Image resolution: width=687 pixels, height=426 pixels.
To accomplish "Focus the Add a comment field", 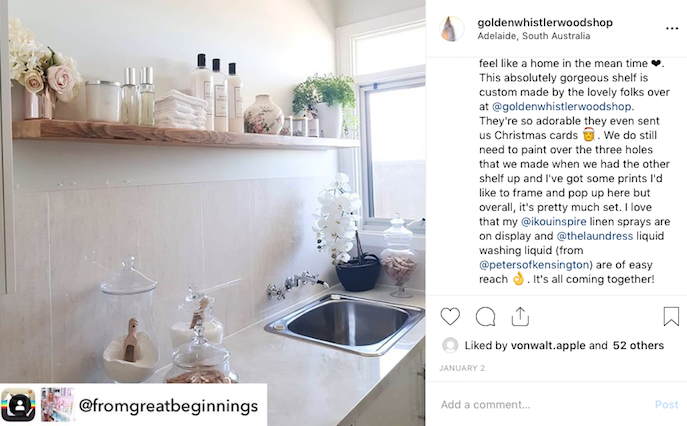I will pyautogui.click(x=543, y=404).
